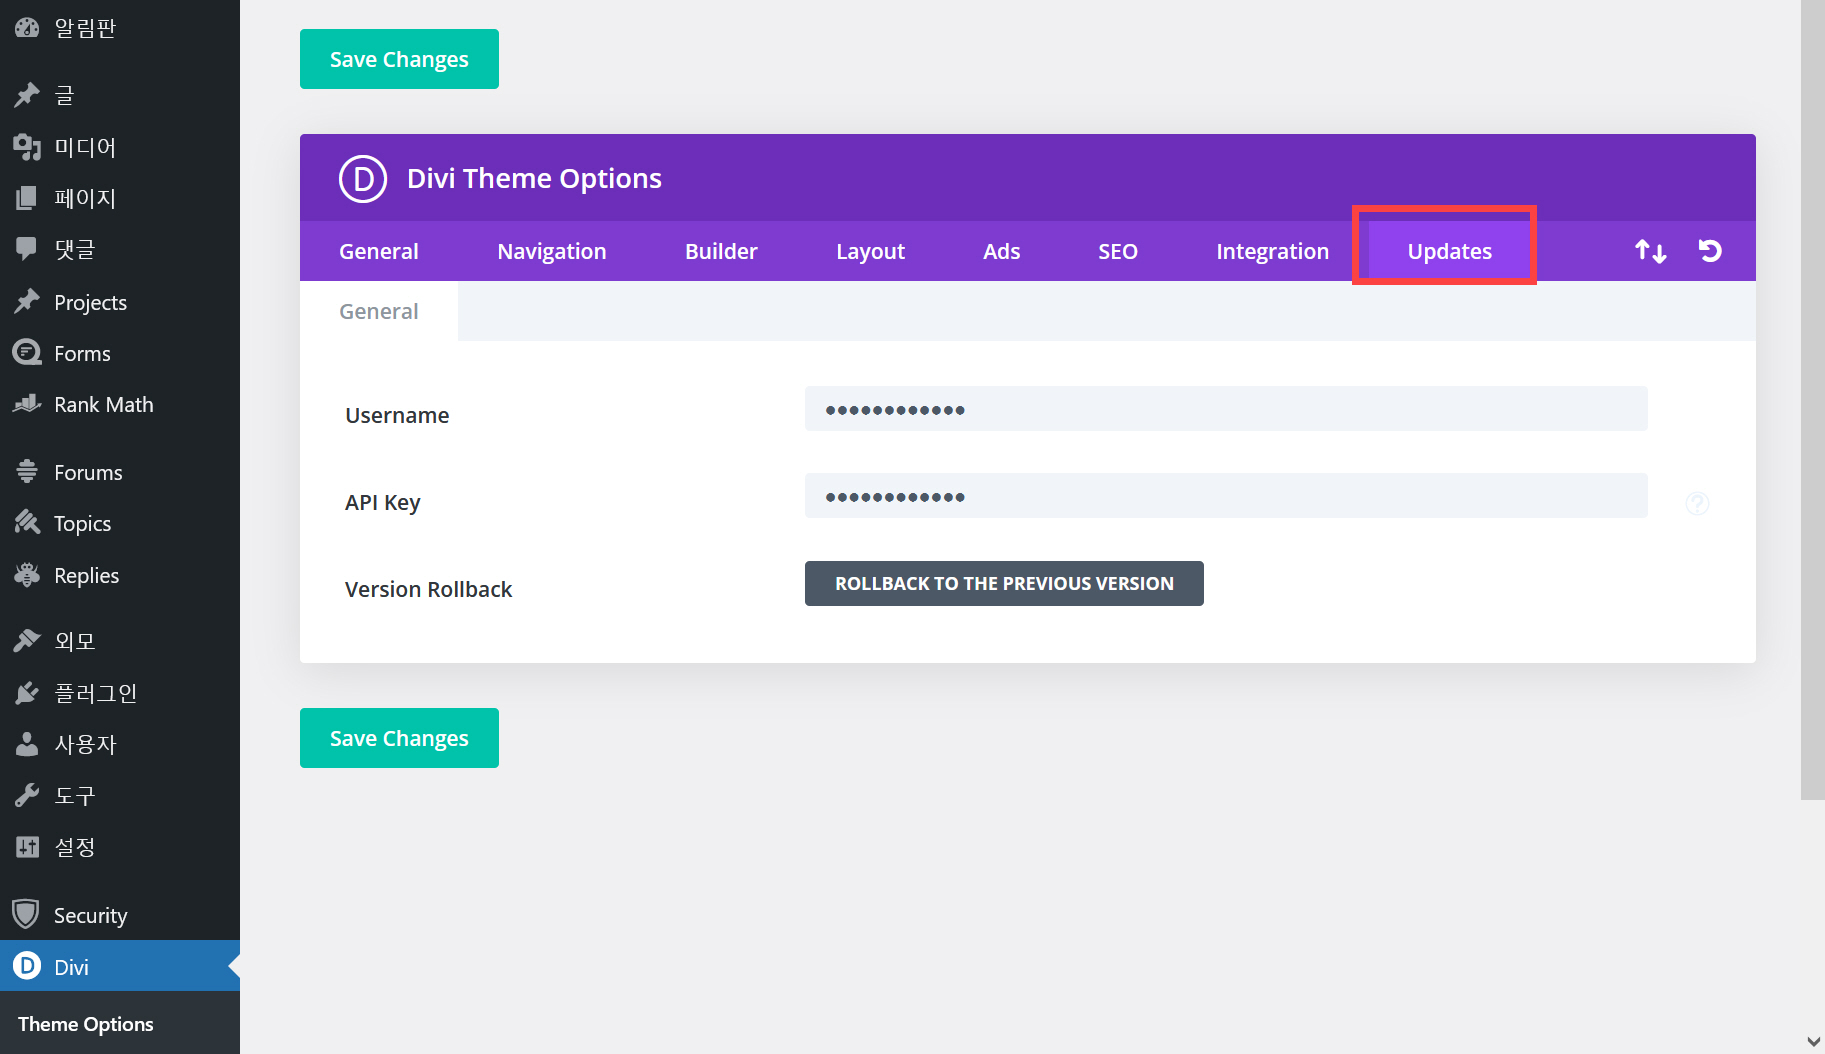Click the 사용자 users icon

(x=27, y=744)
